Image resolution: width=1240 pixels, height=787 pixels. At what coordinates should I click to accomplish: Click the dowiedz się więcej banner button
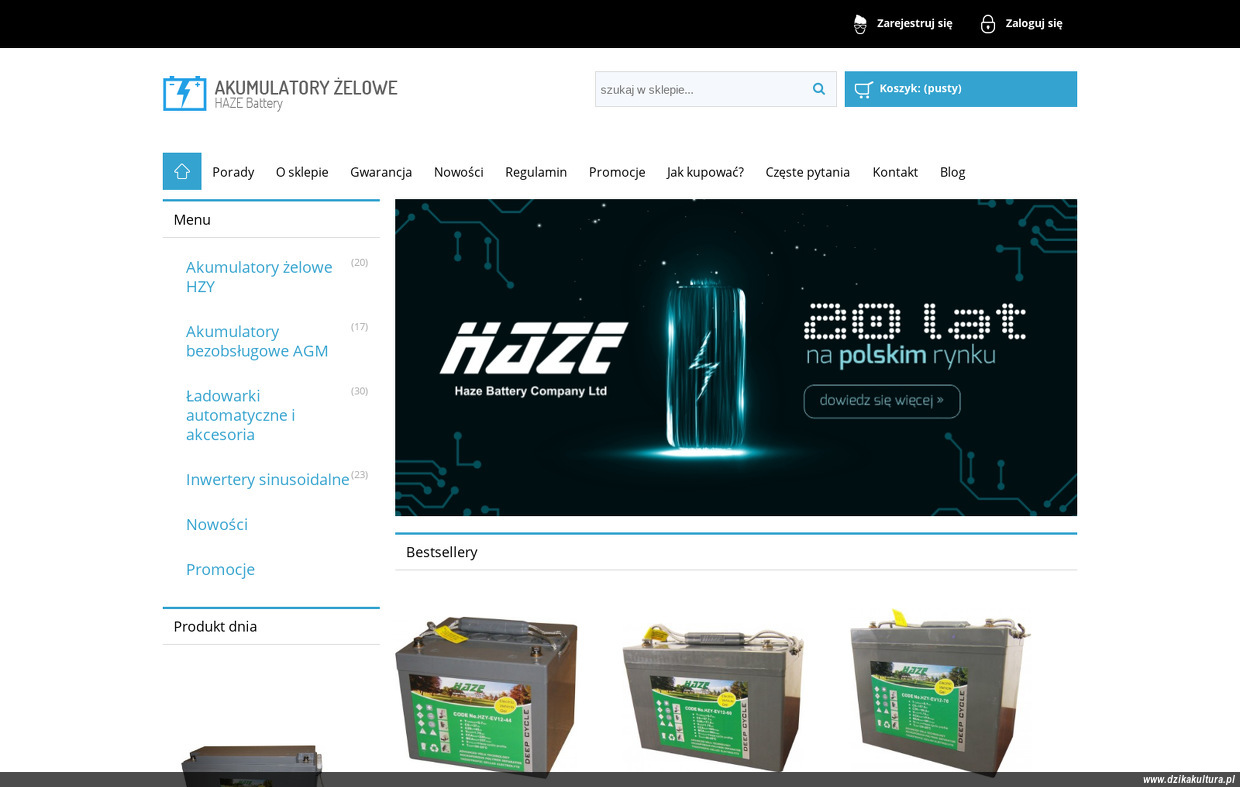coord(882,401)
